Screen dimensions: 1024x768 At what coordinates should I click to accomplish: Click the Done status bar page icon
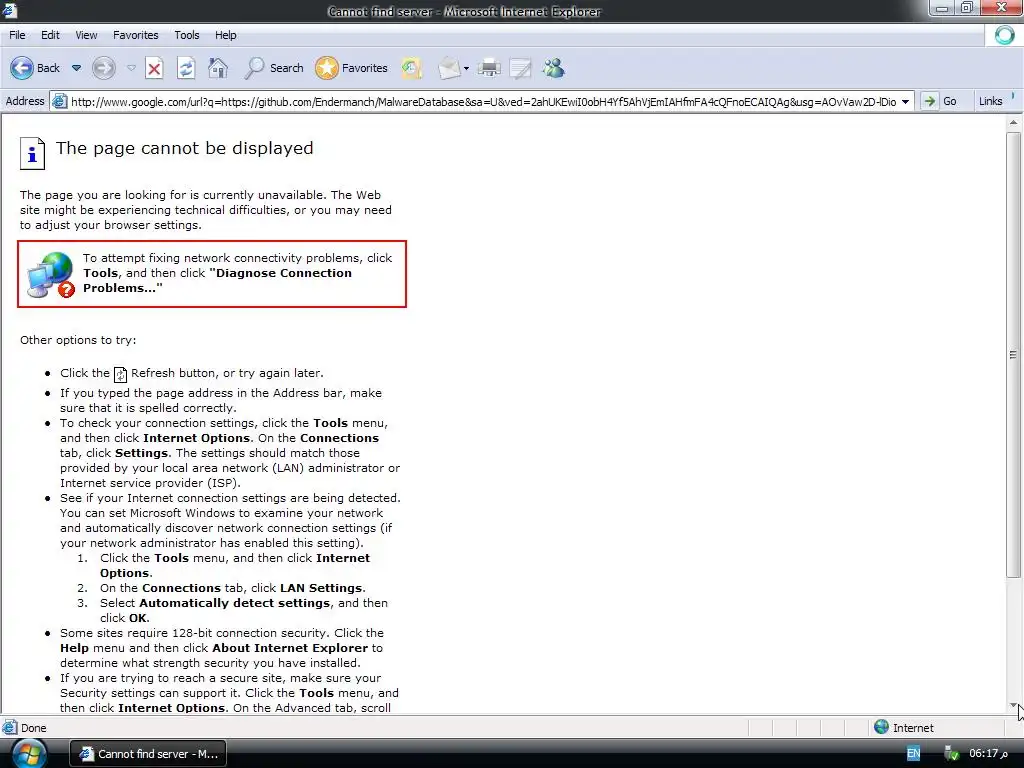point(10,728)
